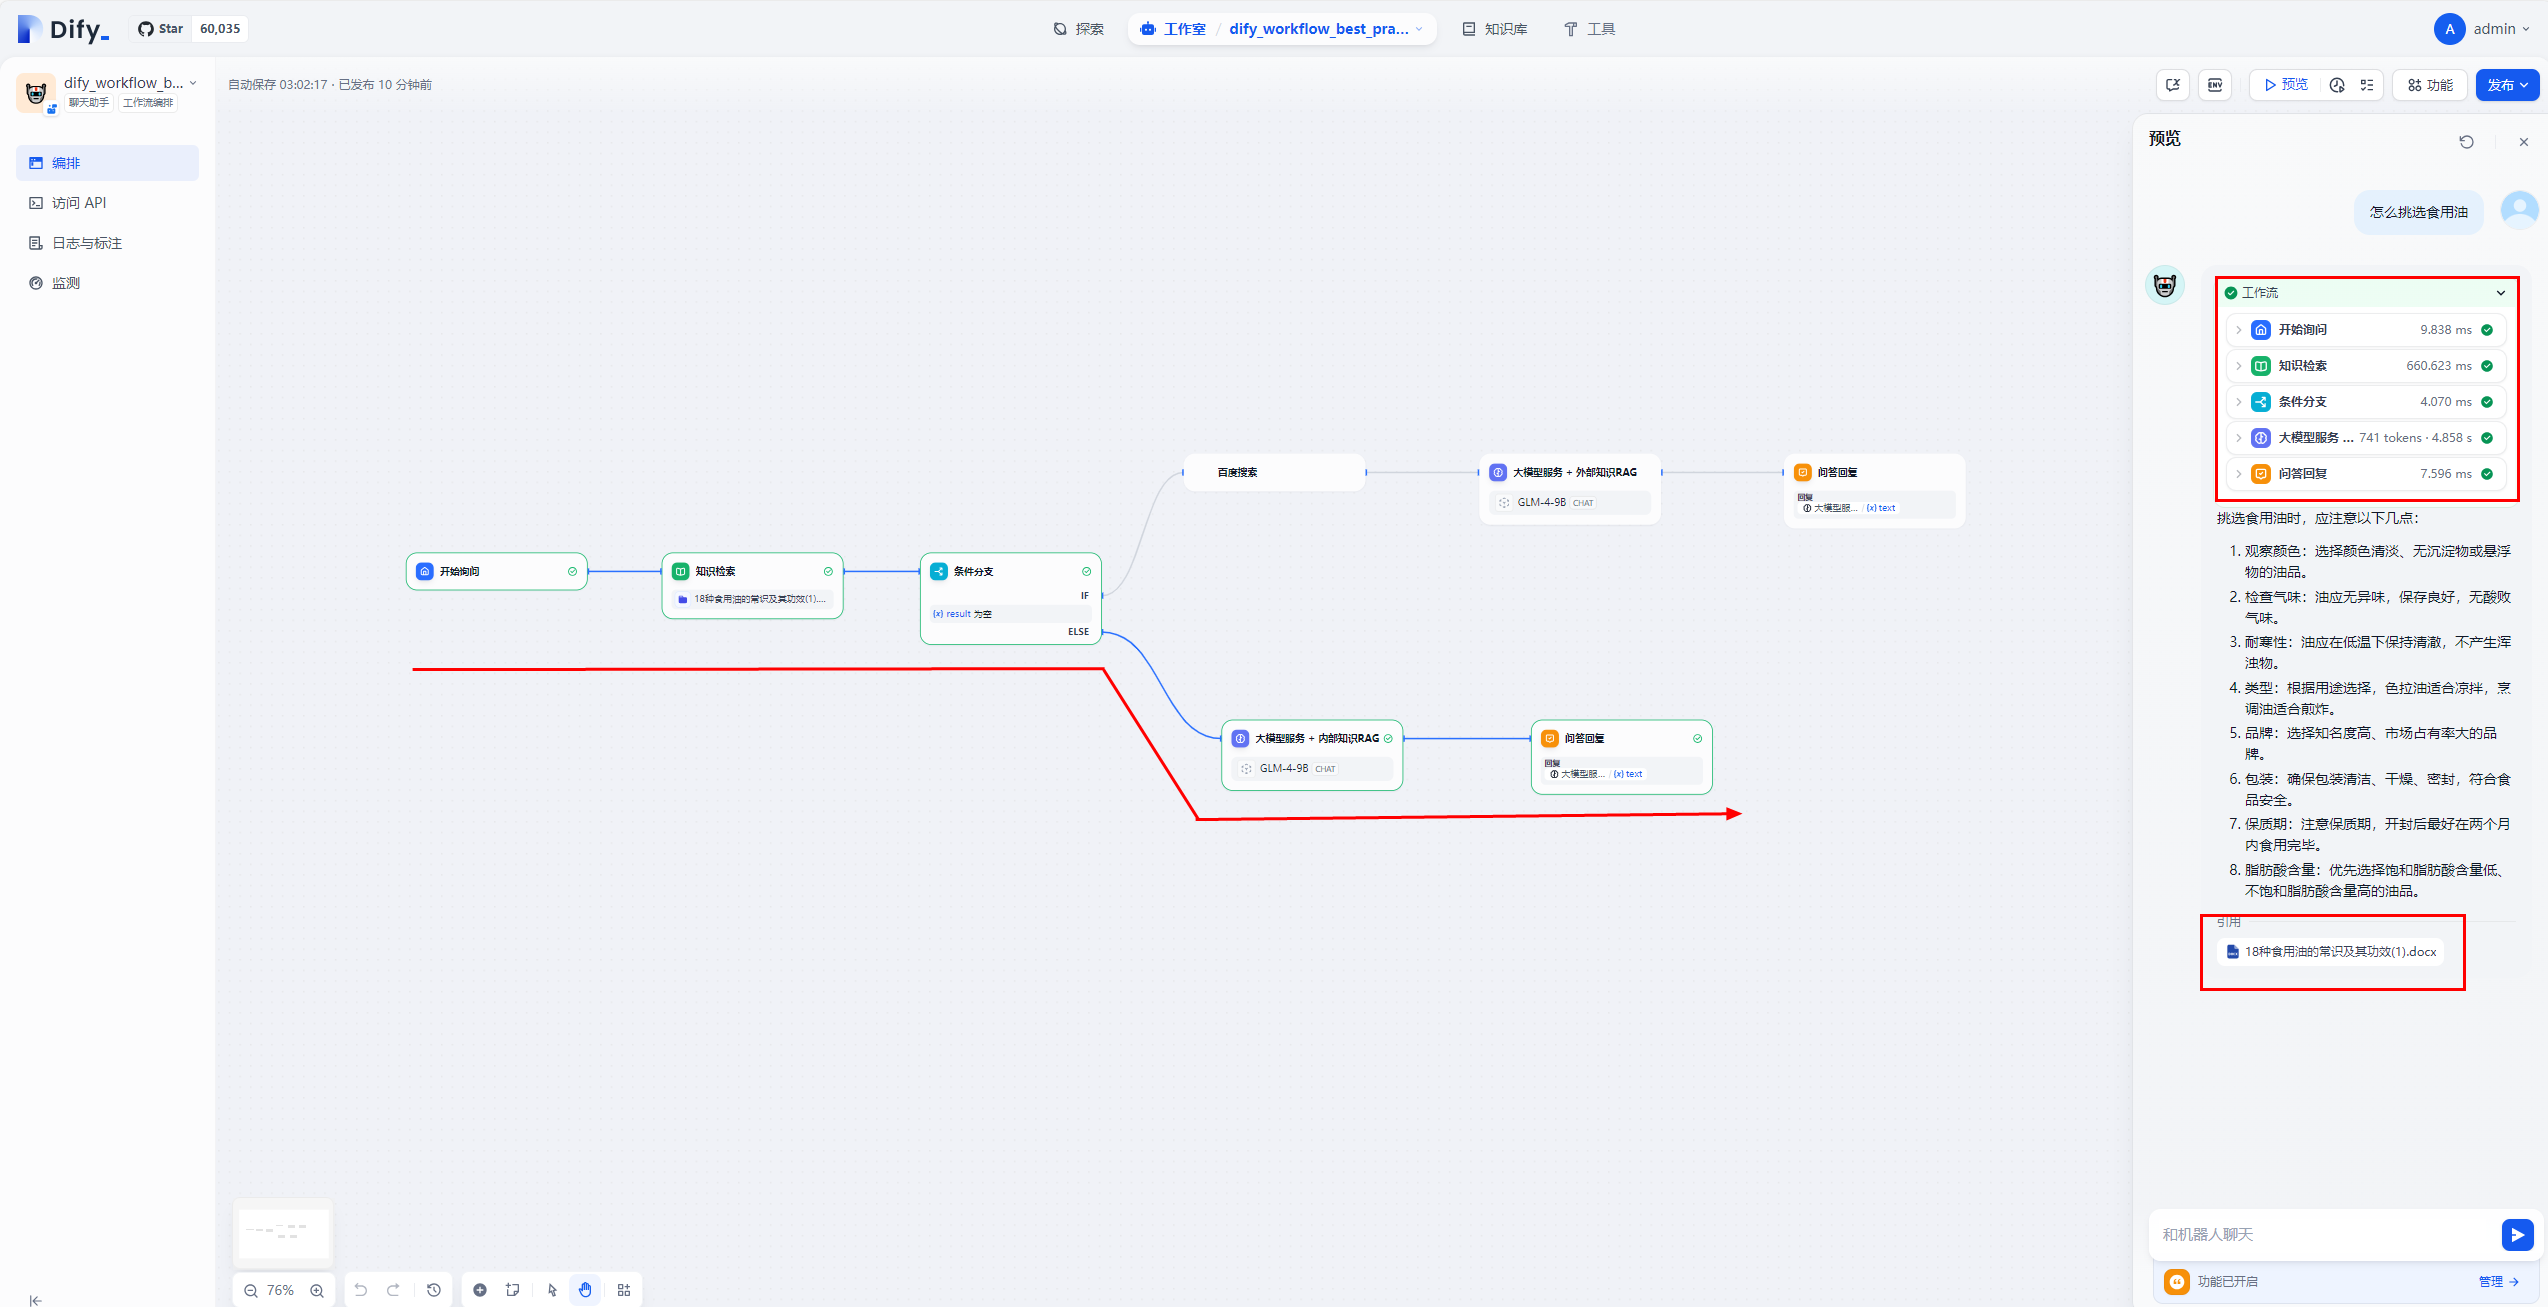Open the run history clock icon
2548x1307 pixels.
(x=2337, y=85)
